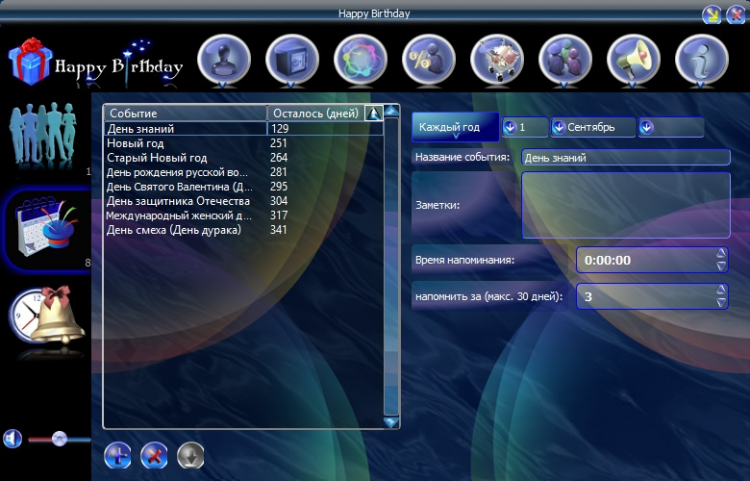Increase 'напомнить за' days with up arrow
Image resolution: width=750 pixels, height=481 pixels.
[721, 291]
